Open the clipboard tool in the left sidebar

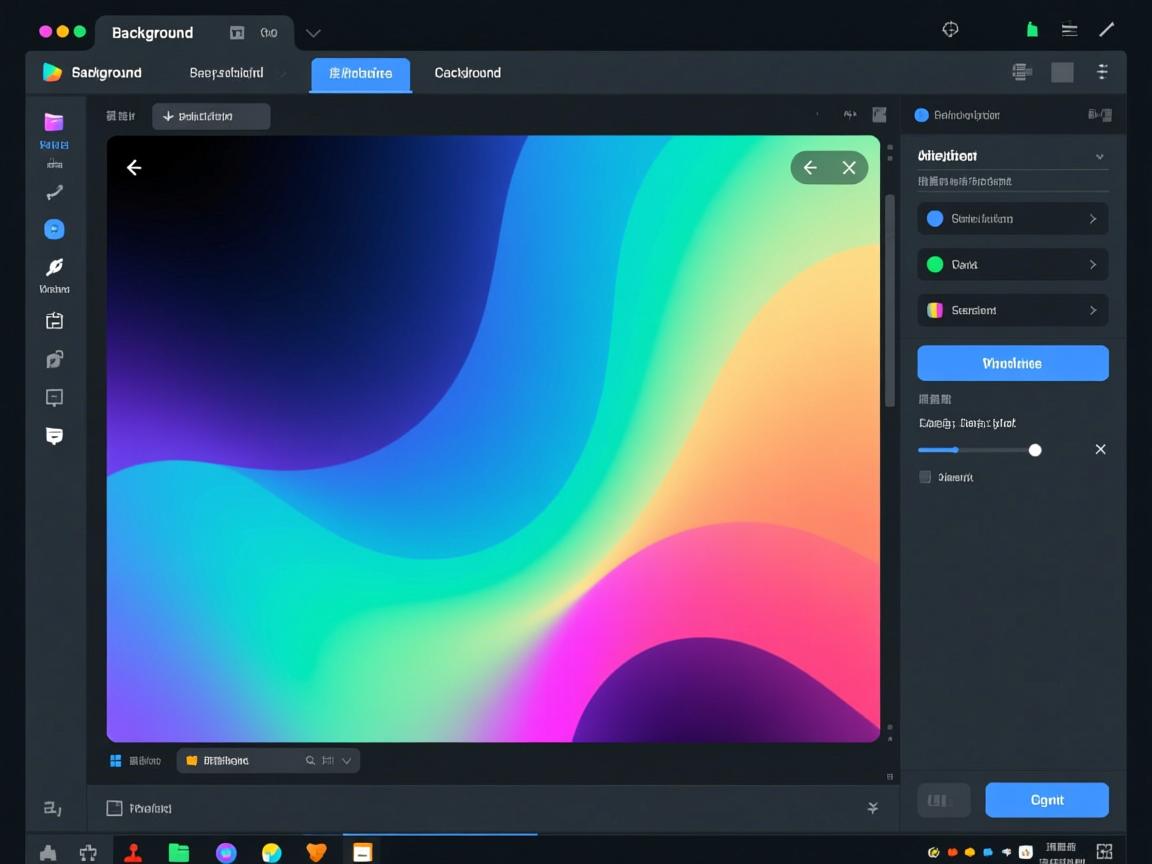click(54, 320)
